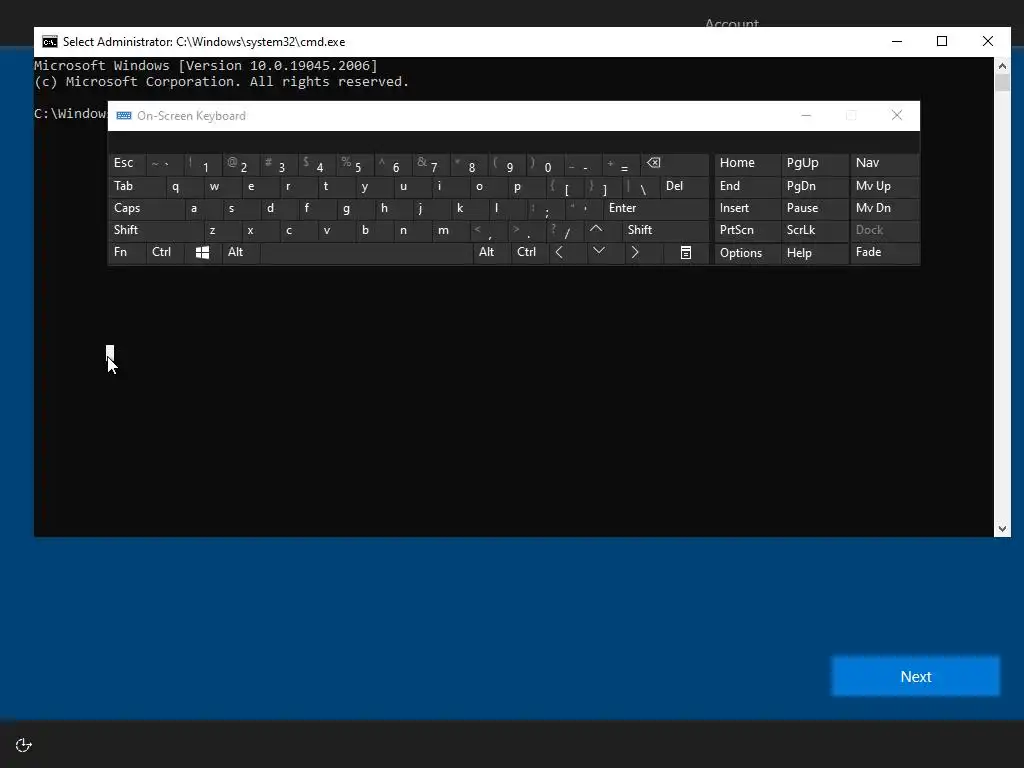Close the cmd.exe window
1024x768 pixels.
(987, 42)
